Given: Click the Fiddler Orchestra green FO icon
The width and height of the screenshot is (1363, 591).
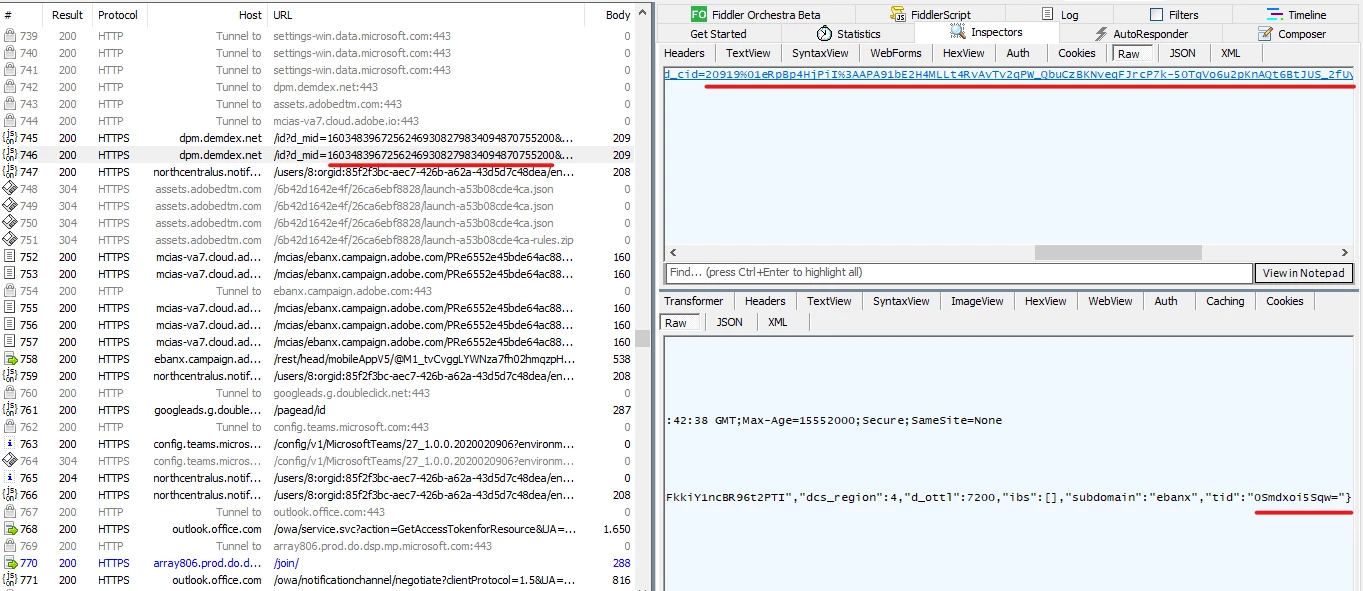Looking at the screenshot, I should coord(697,15).
